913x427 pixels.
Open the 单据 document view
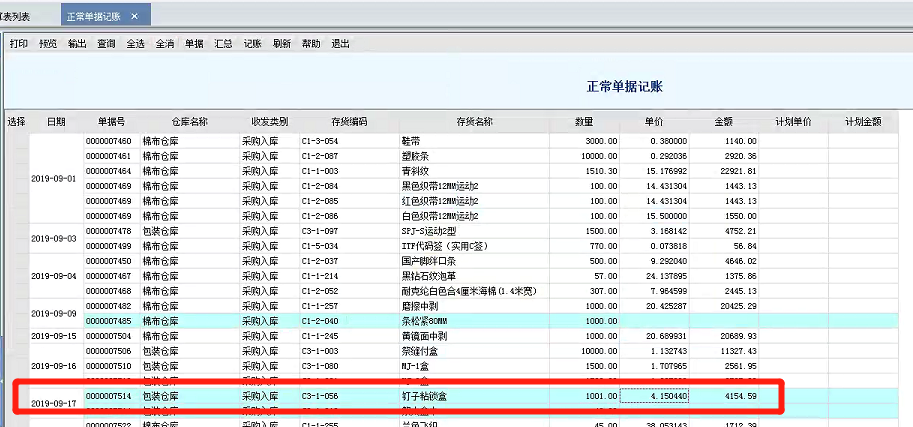194,44
